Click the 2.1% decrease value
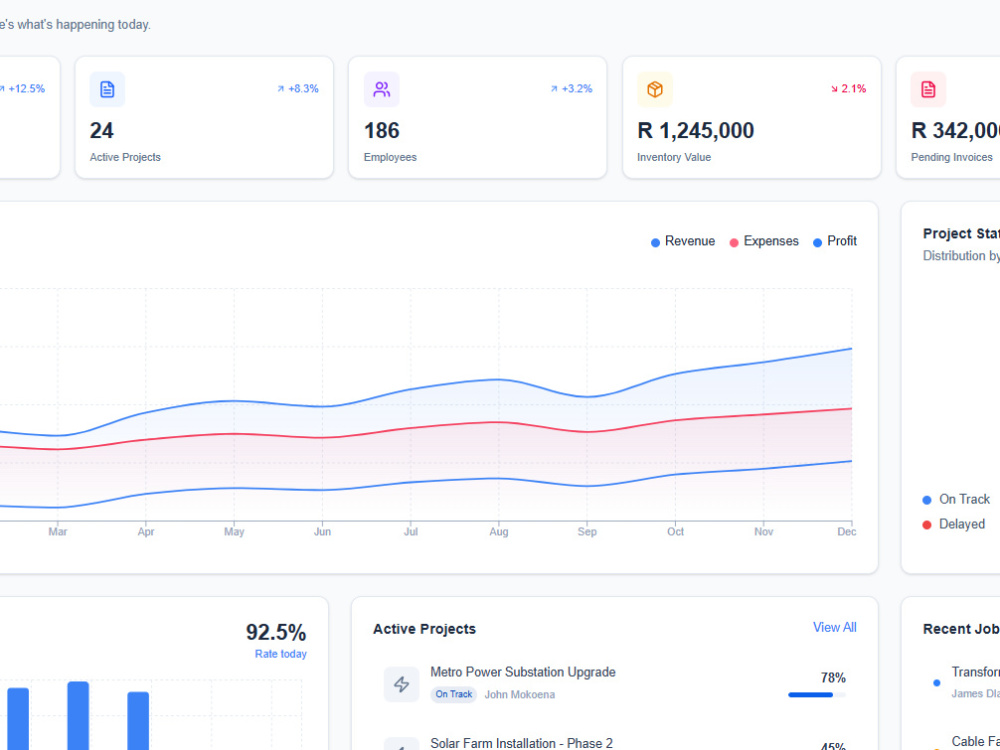The image size is (1000, 750). click(853, 89)
